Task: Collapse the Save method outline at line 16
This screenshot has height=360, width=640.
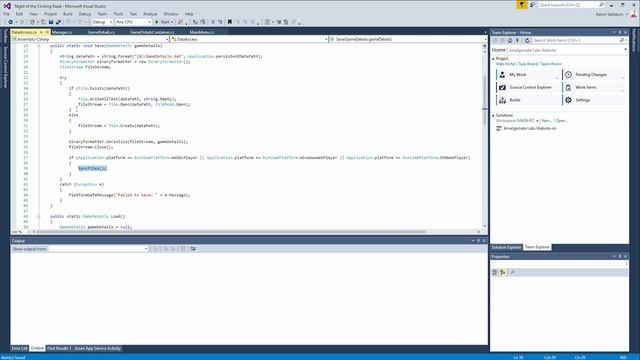Action: pyautogui.click(x=39, y=46)
